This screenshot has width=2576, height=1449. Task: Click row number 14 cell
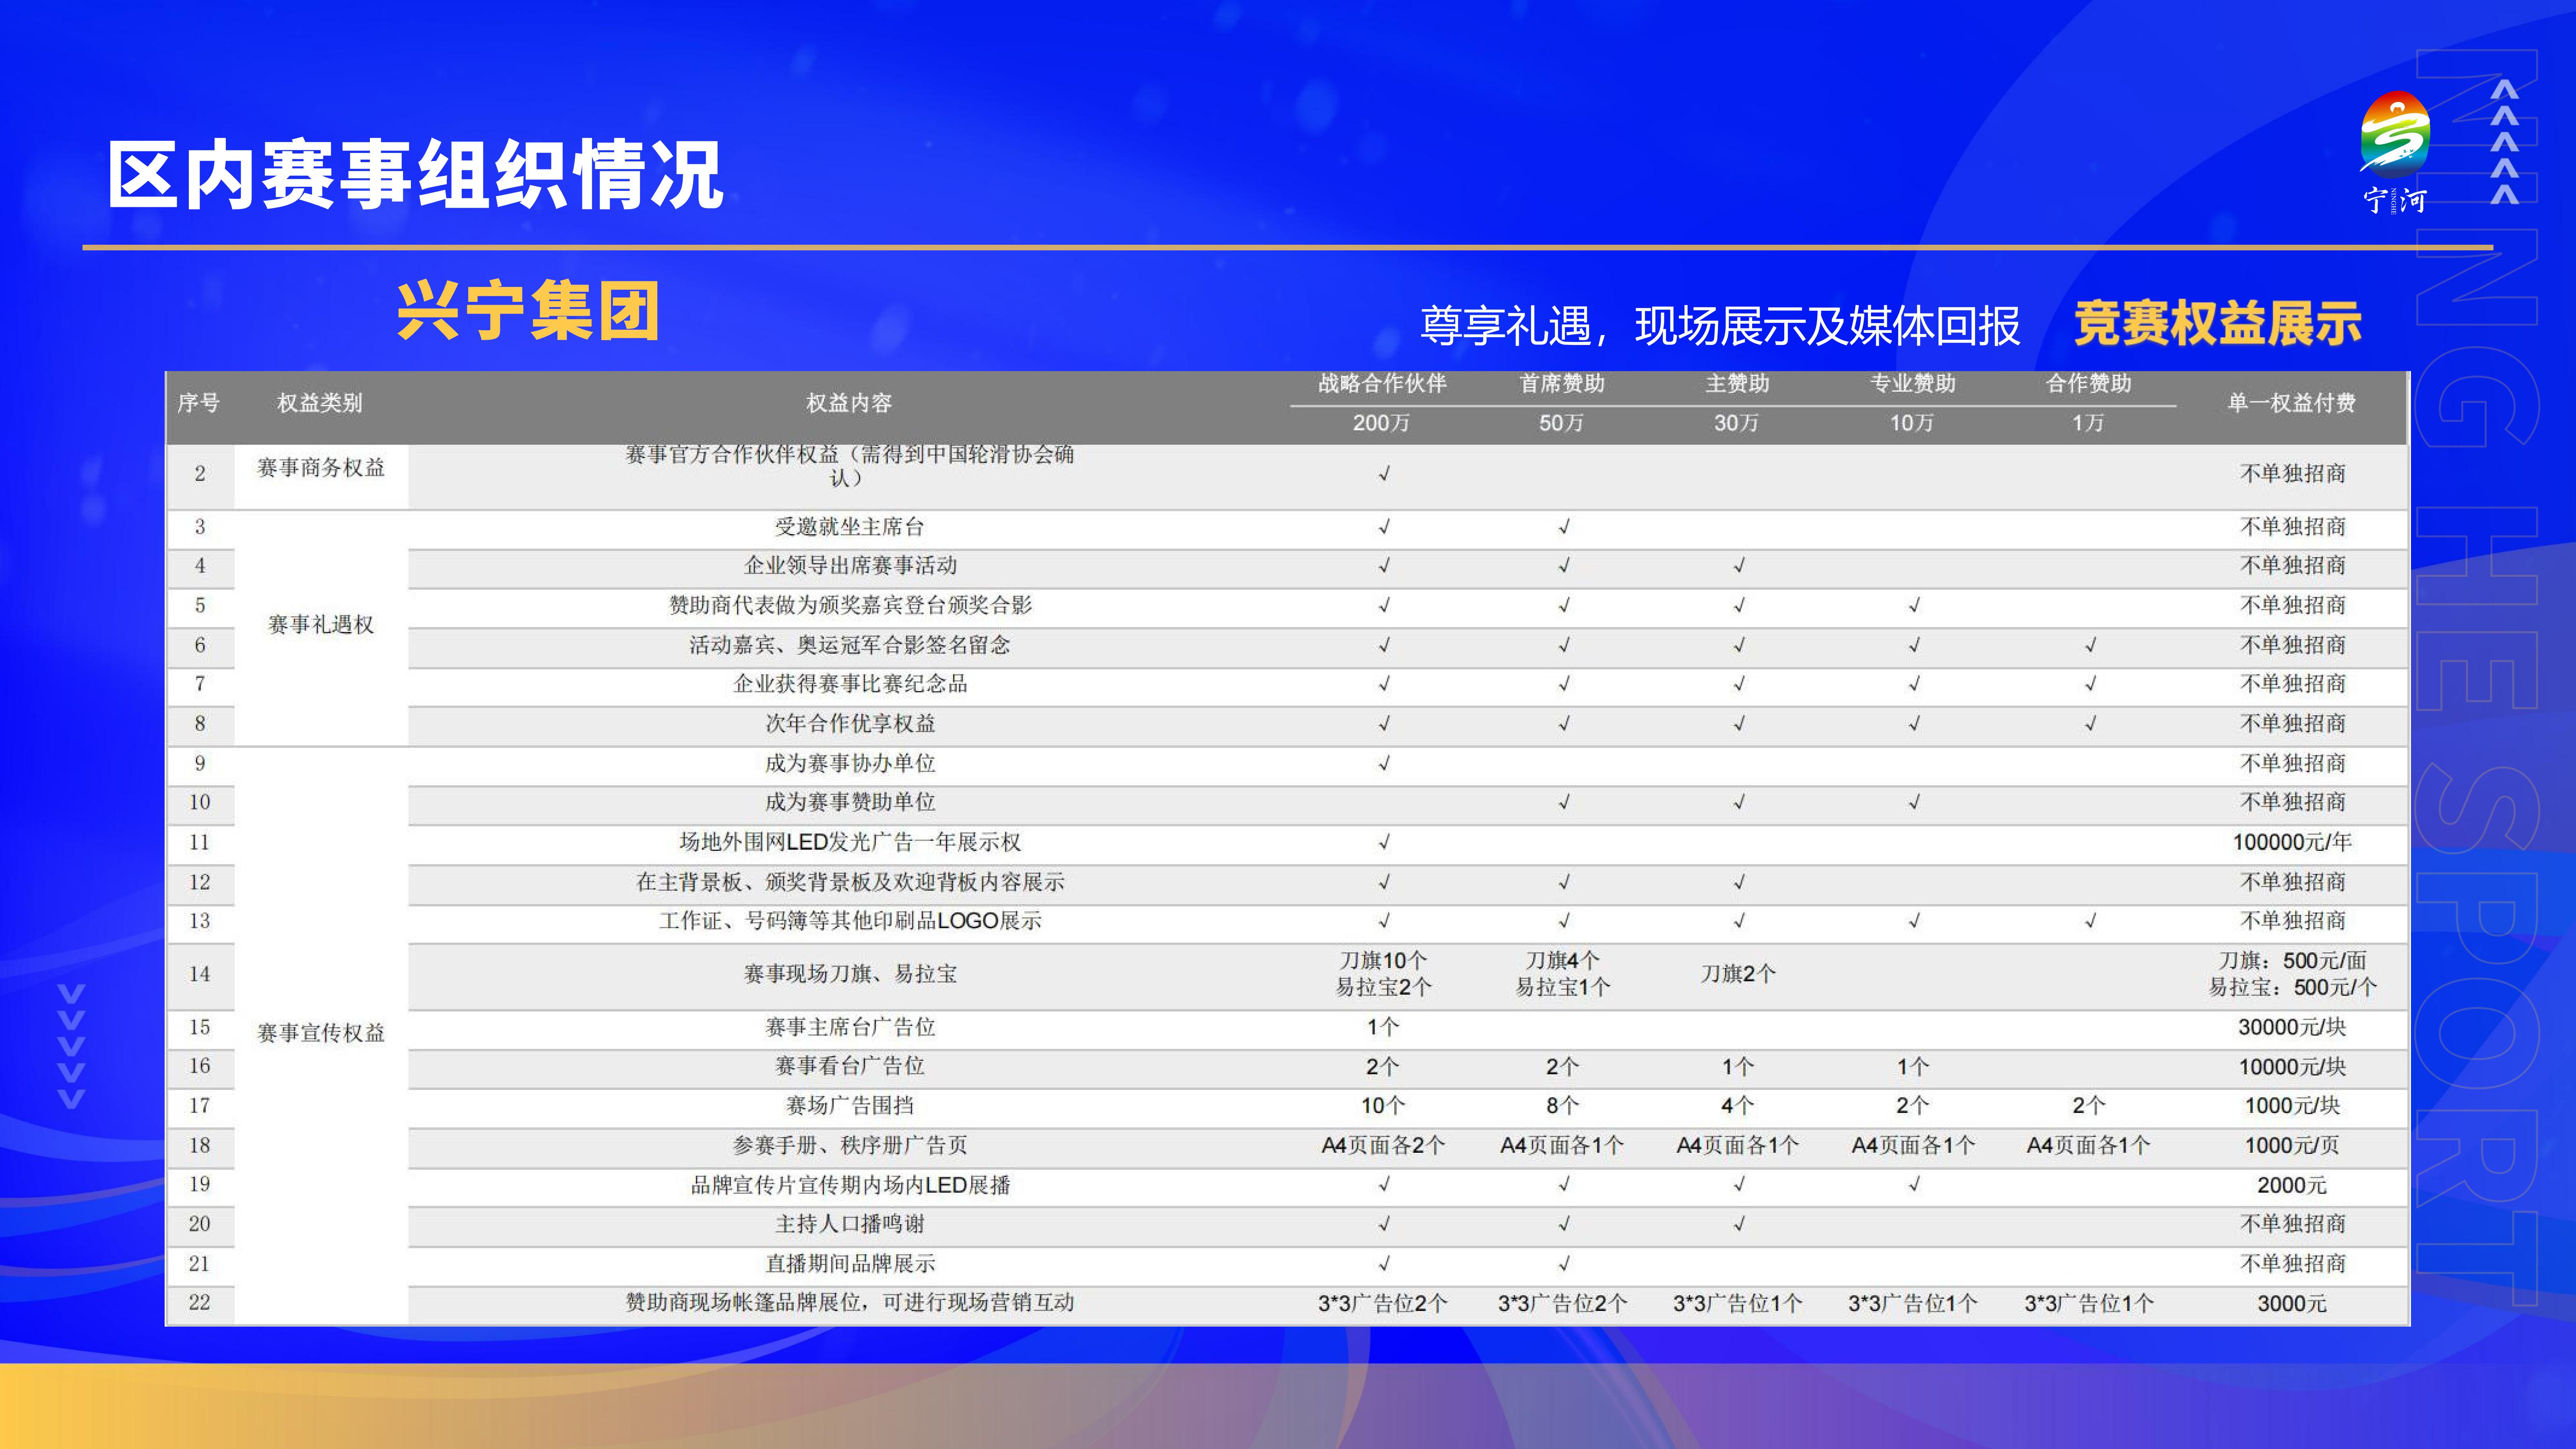pyautogui.click(x=200, y=974)
